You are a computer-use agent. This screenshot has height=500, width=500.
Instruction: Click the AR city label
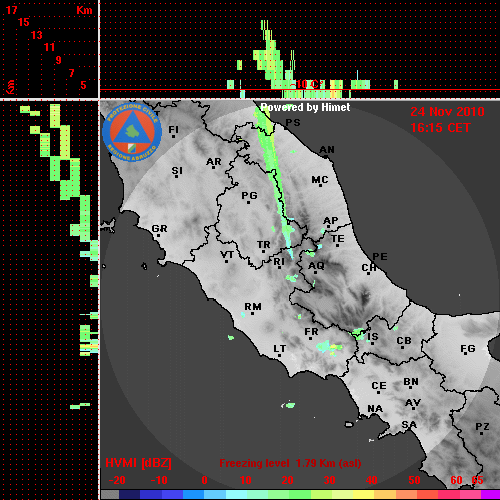click(x=214, y=162)
